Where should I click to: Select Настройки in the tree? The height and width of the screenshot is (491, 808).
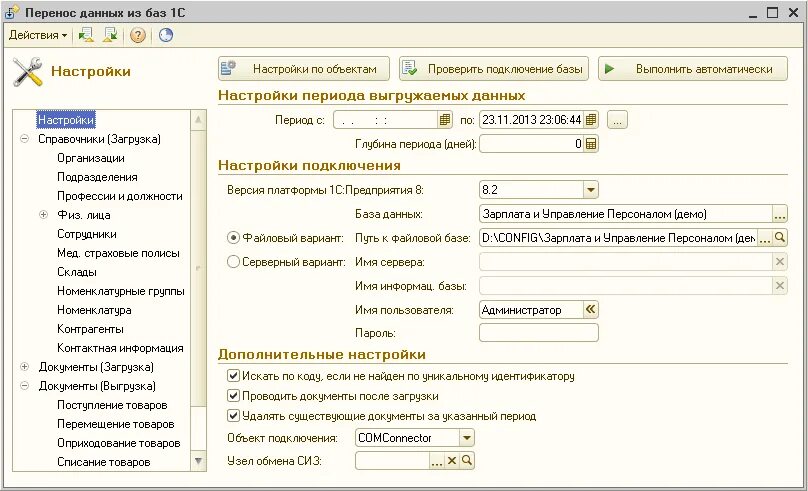pos(66,120)
